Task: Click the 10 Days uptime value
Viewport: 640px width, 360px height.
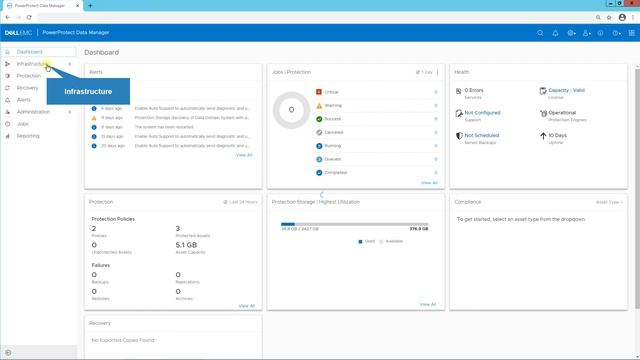Action: coord(557,135)
